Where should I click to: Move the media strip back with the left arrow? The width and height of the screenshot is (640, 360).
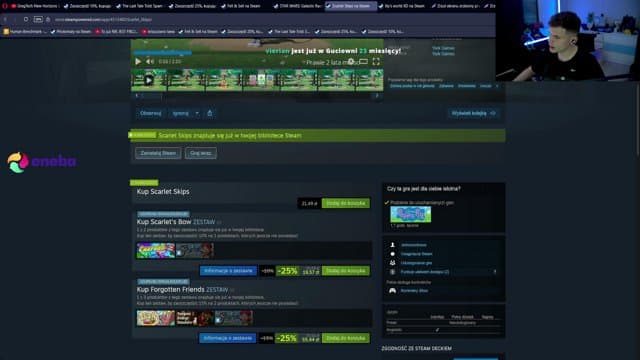click(x=137, y=96)
